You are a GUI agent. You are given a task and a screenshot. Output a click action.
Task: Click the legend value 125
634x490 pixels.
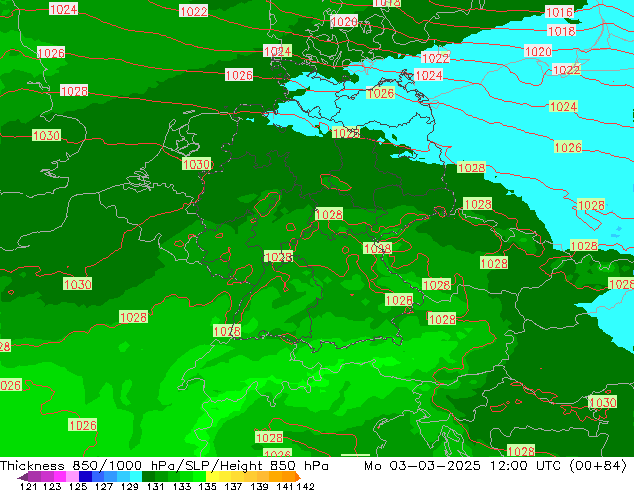click(x=78, y=486)
